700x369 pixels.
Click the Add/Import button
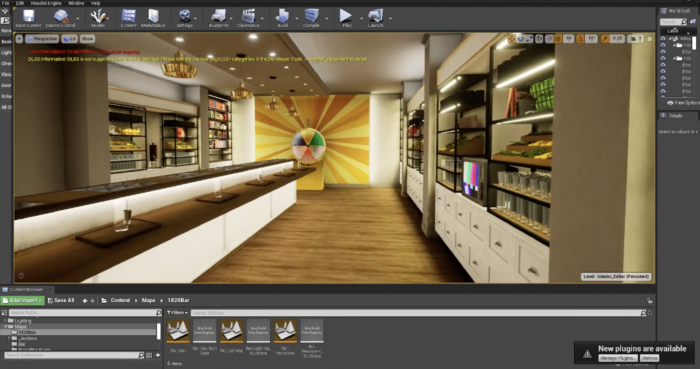tap(22, 301)
